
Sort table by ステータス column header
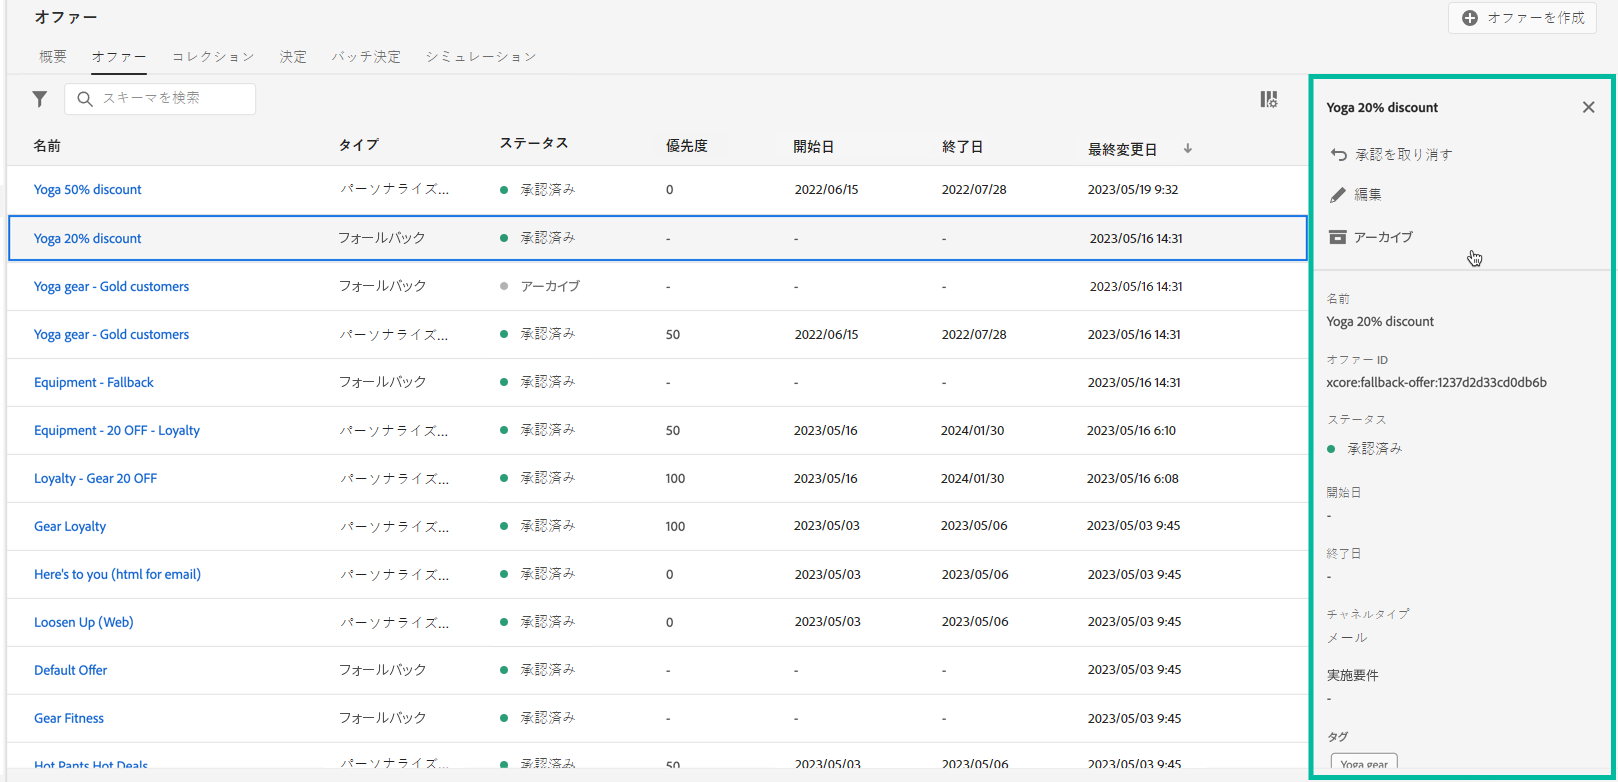[x=534, y=144]
